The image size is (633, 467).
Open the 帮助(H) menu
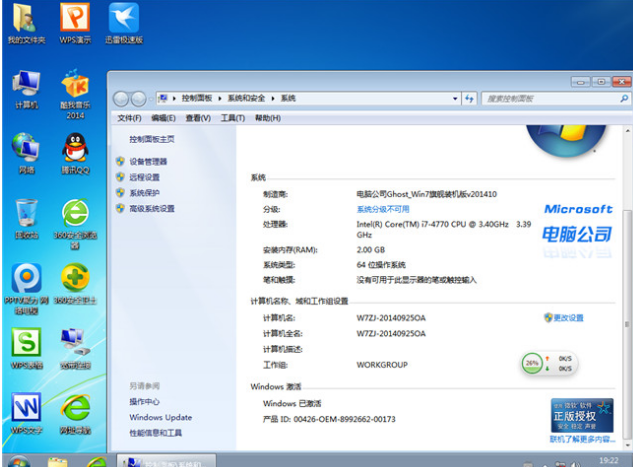tap(268, 118)
